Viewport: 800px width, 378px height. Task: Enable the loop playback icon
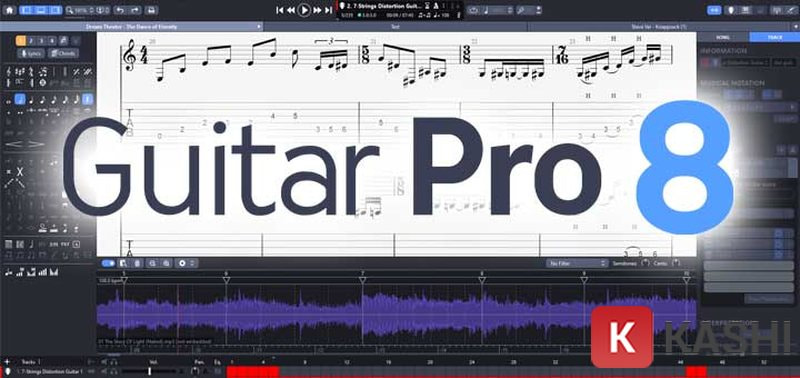click(473, 10)
